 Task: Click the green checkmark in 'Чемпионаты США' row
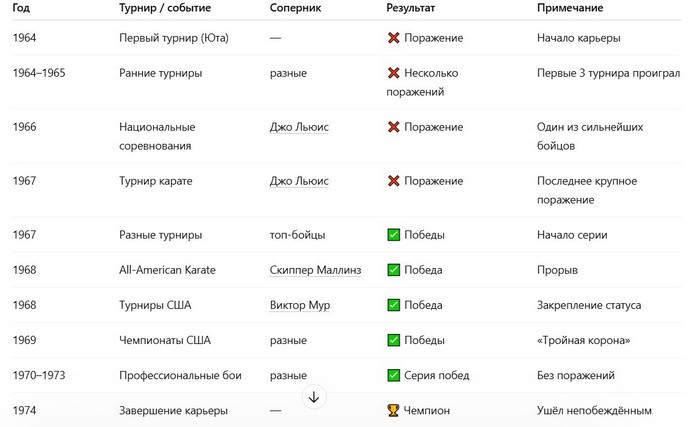[x=394, y=340]
